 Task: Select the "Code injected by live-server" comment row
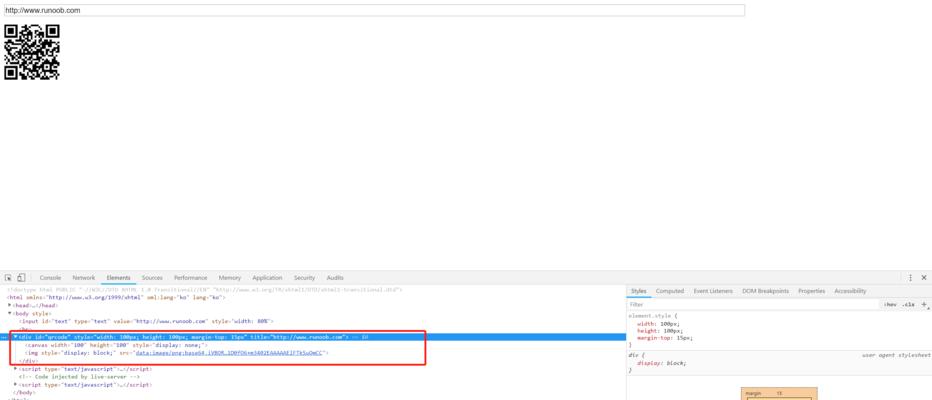point(313,376)
